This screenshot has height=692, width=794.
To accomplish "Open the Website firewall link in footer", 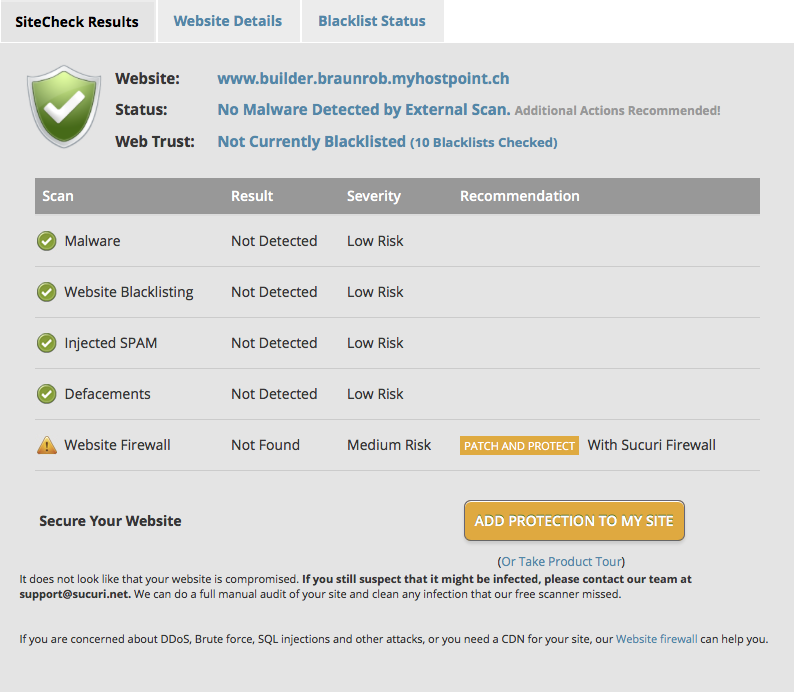I will (656, 639).
